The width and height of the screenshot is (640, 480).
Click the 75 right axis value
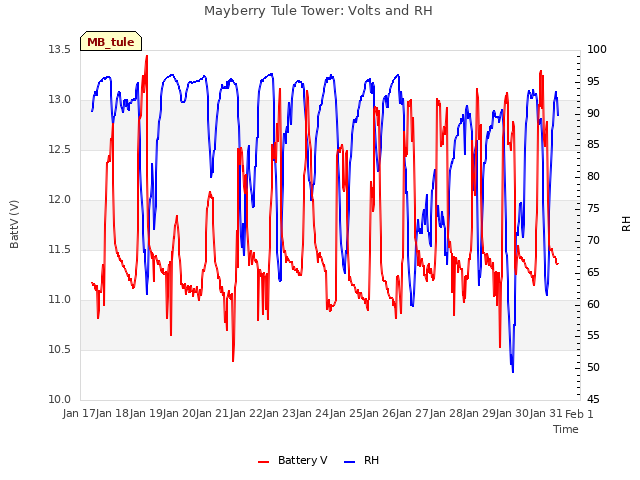coord(593,208)
